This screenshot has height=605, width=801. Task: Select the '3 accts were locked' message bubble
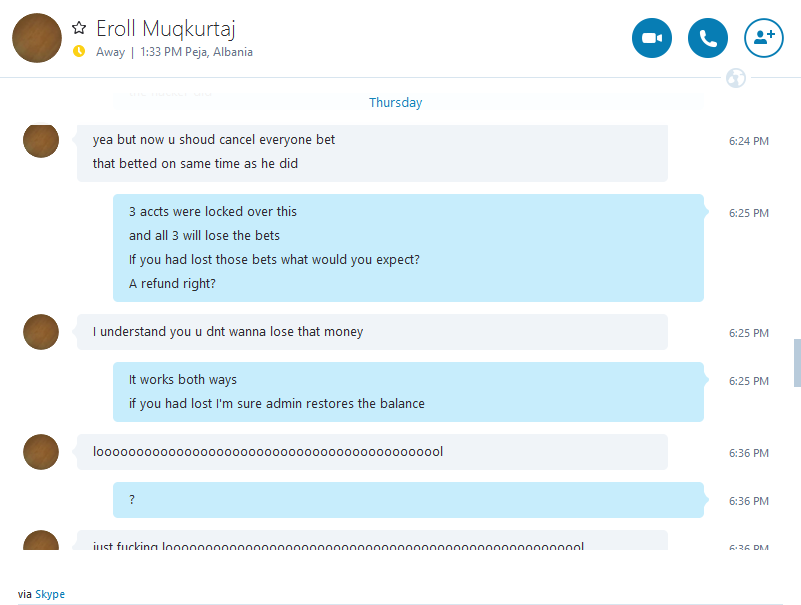pyautogui.click(x=408, y=248)
